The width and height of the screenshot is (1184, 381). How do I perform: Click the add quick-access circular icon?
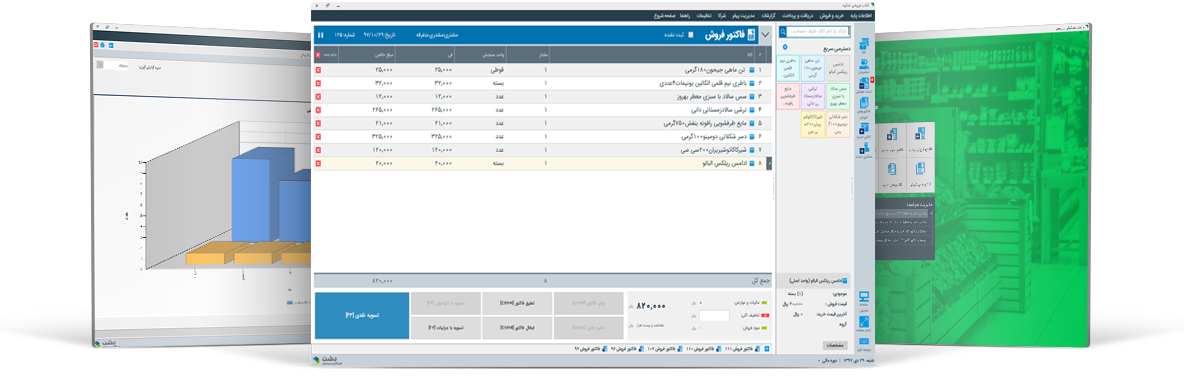(x=785, y=47)
